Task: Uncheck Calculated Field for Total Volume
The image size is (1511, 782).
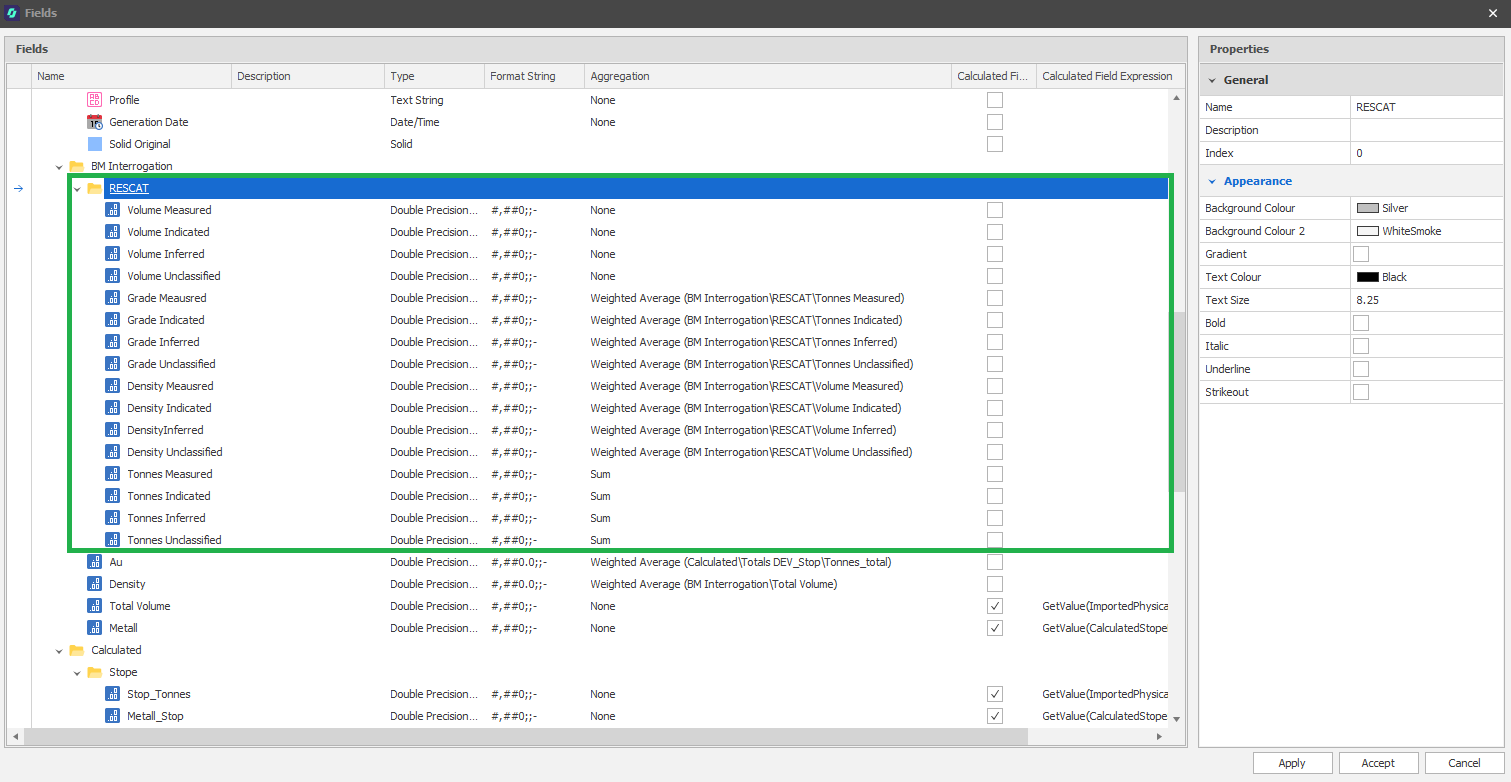Action: click(994, 606)
